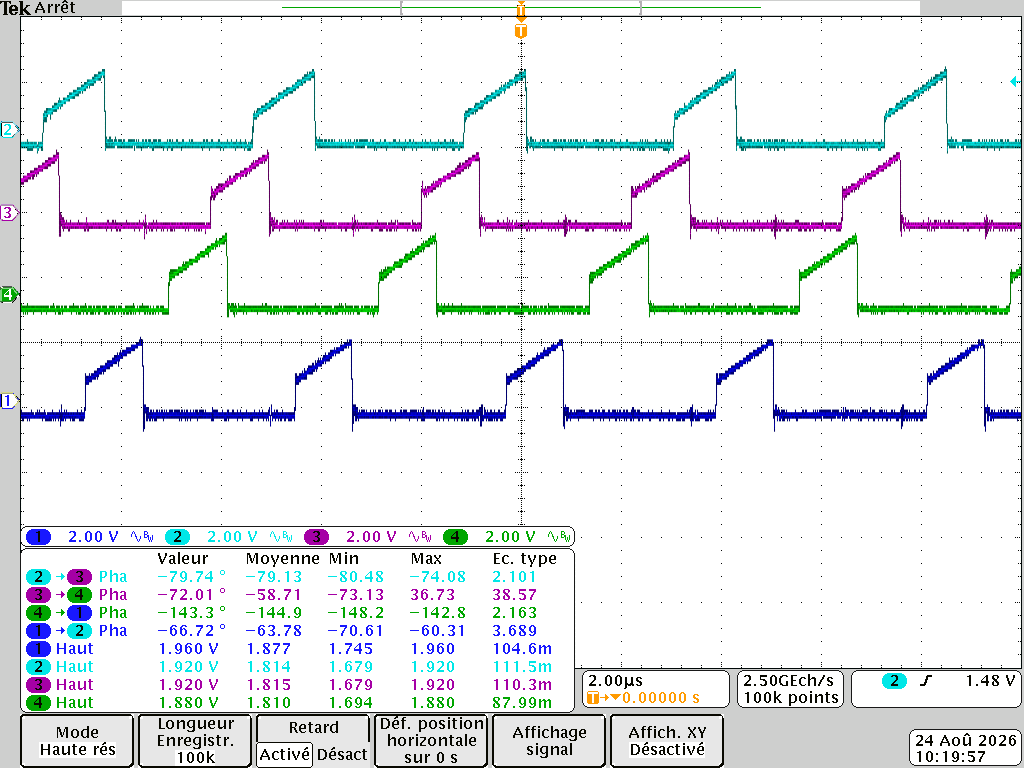Select channel 2 badge in vertical scale bar

click(x=177, y=537)
